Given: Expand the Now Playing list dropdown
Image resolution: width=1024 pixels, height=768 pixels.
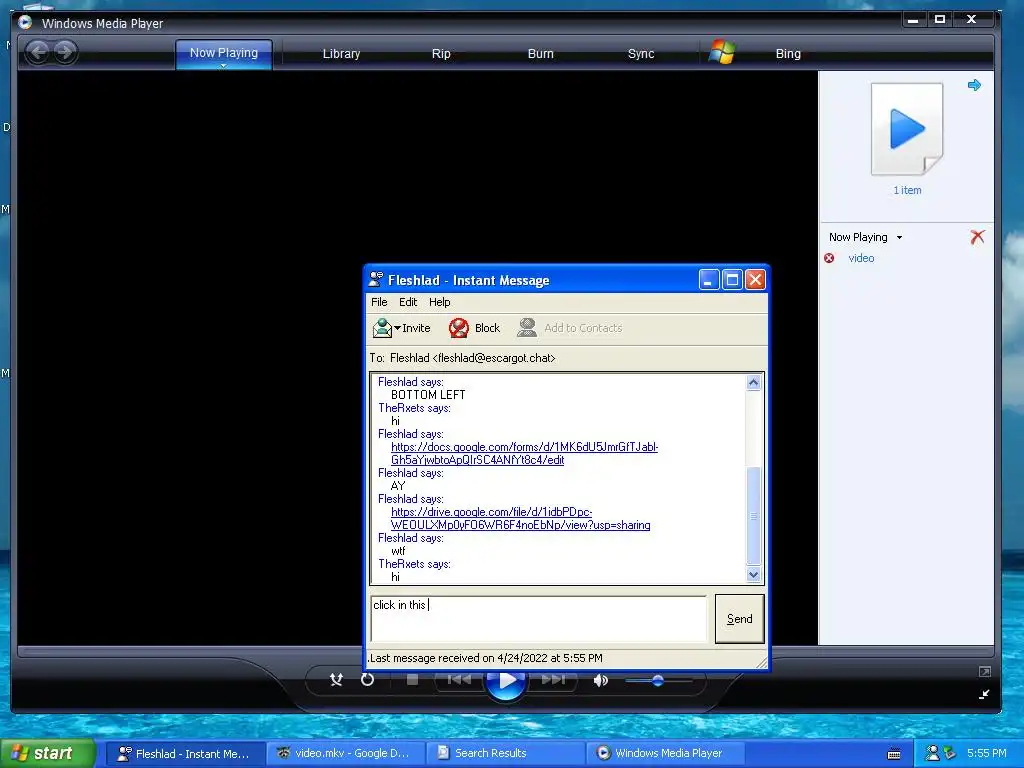Looking at the screenshot, I should (x=899, y=238).
